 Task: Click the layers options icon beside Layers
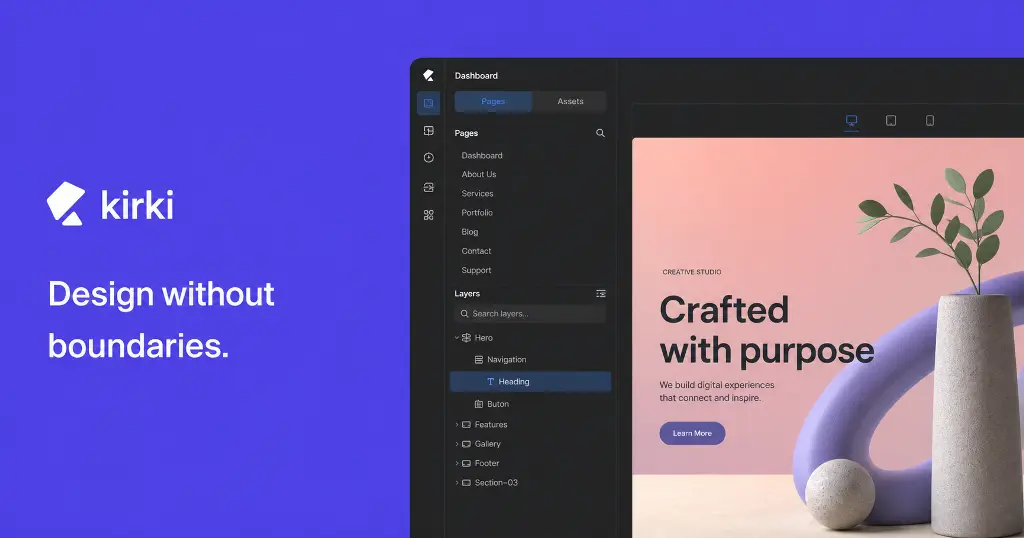point(601,294)
